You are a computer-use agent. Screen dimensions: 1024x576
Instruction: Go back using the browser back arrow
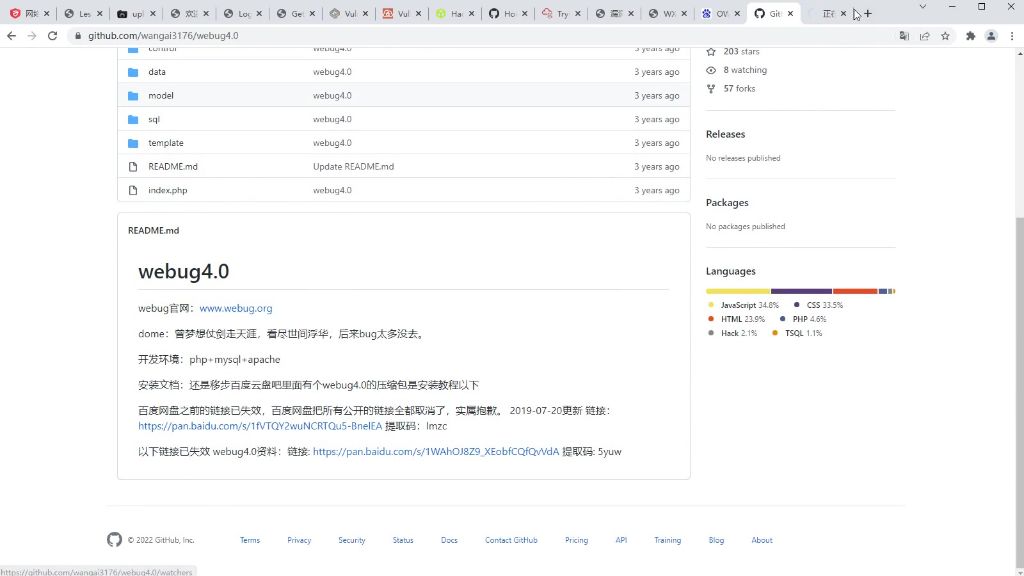tap(11, 36)
